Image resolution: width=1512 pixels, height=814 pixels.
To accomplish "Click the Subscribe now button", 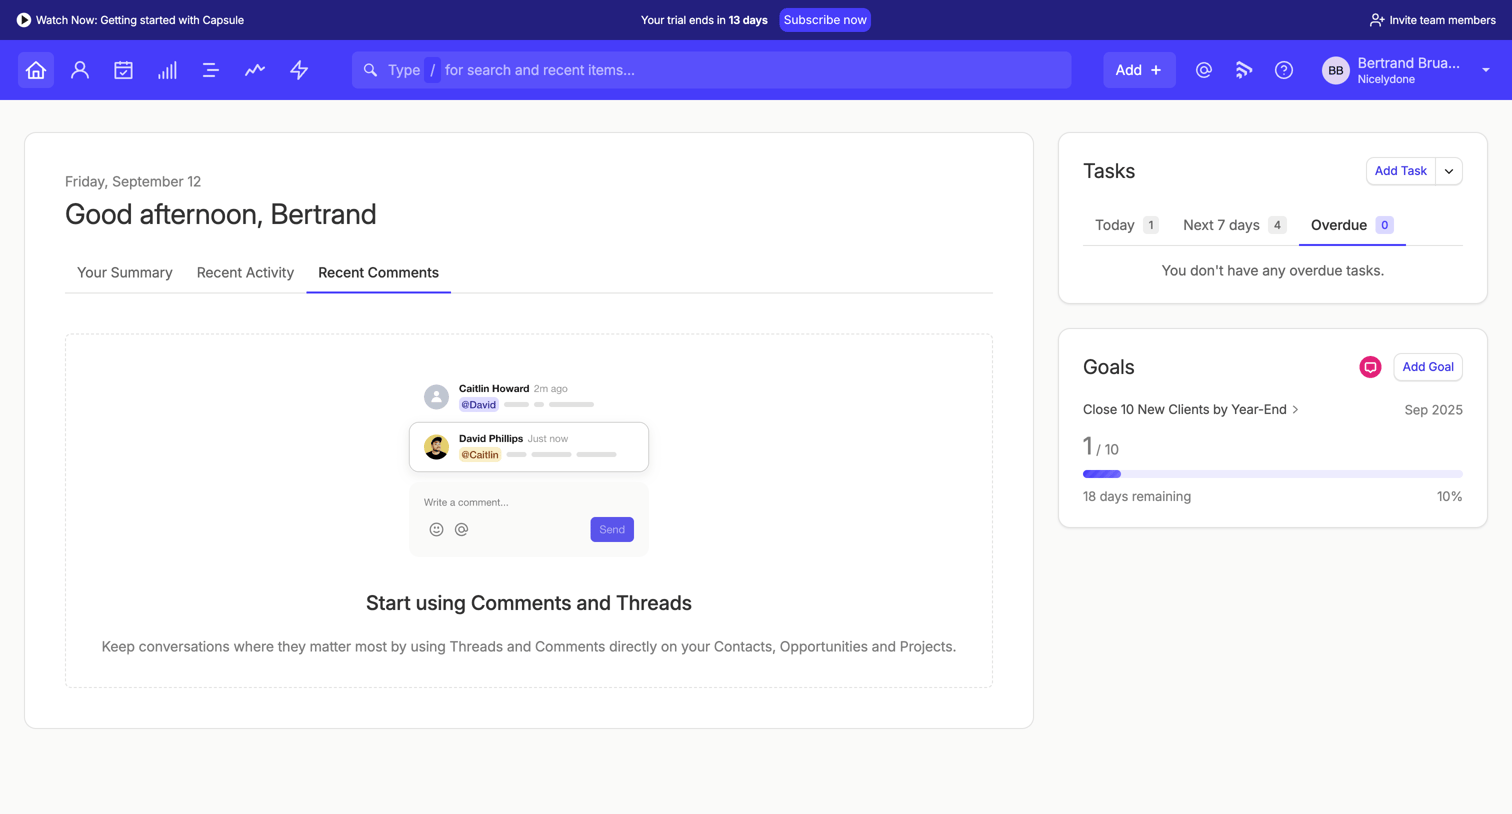I will pos(825,20).
